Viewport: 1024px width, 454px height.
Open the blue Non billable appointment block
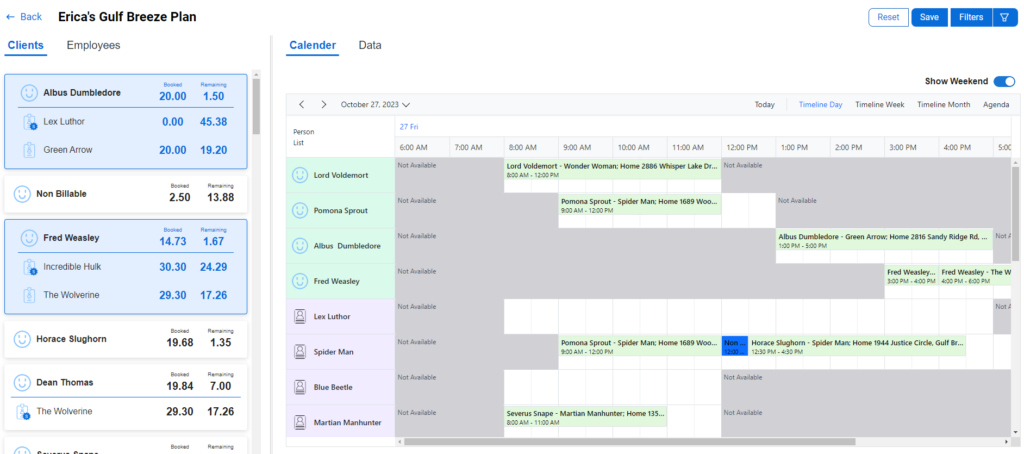click(735, 346)
